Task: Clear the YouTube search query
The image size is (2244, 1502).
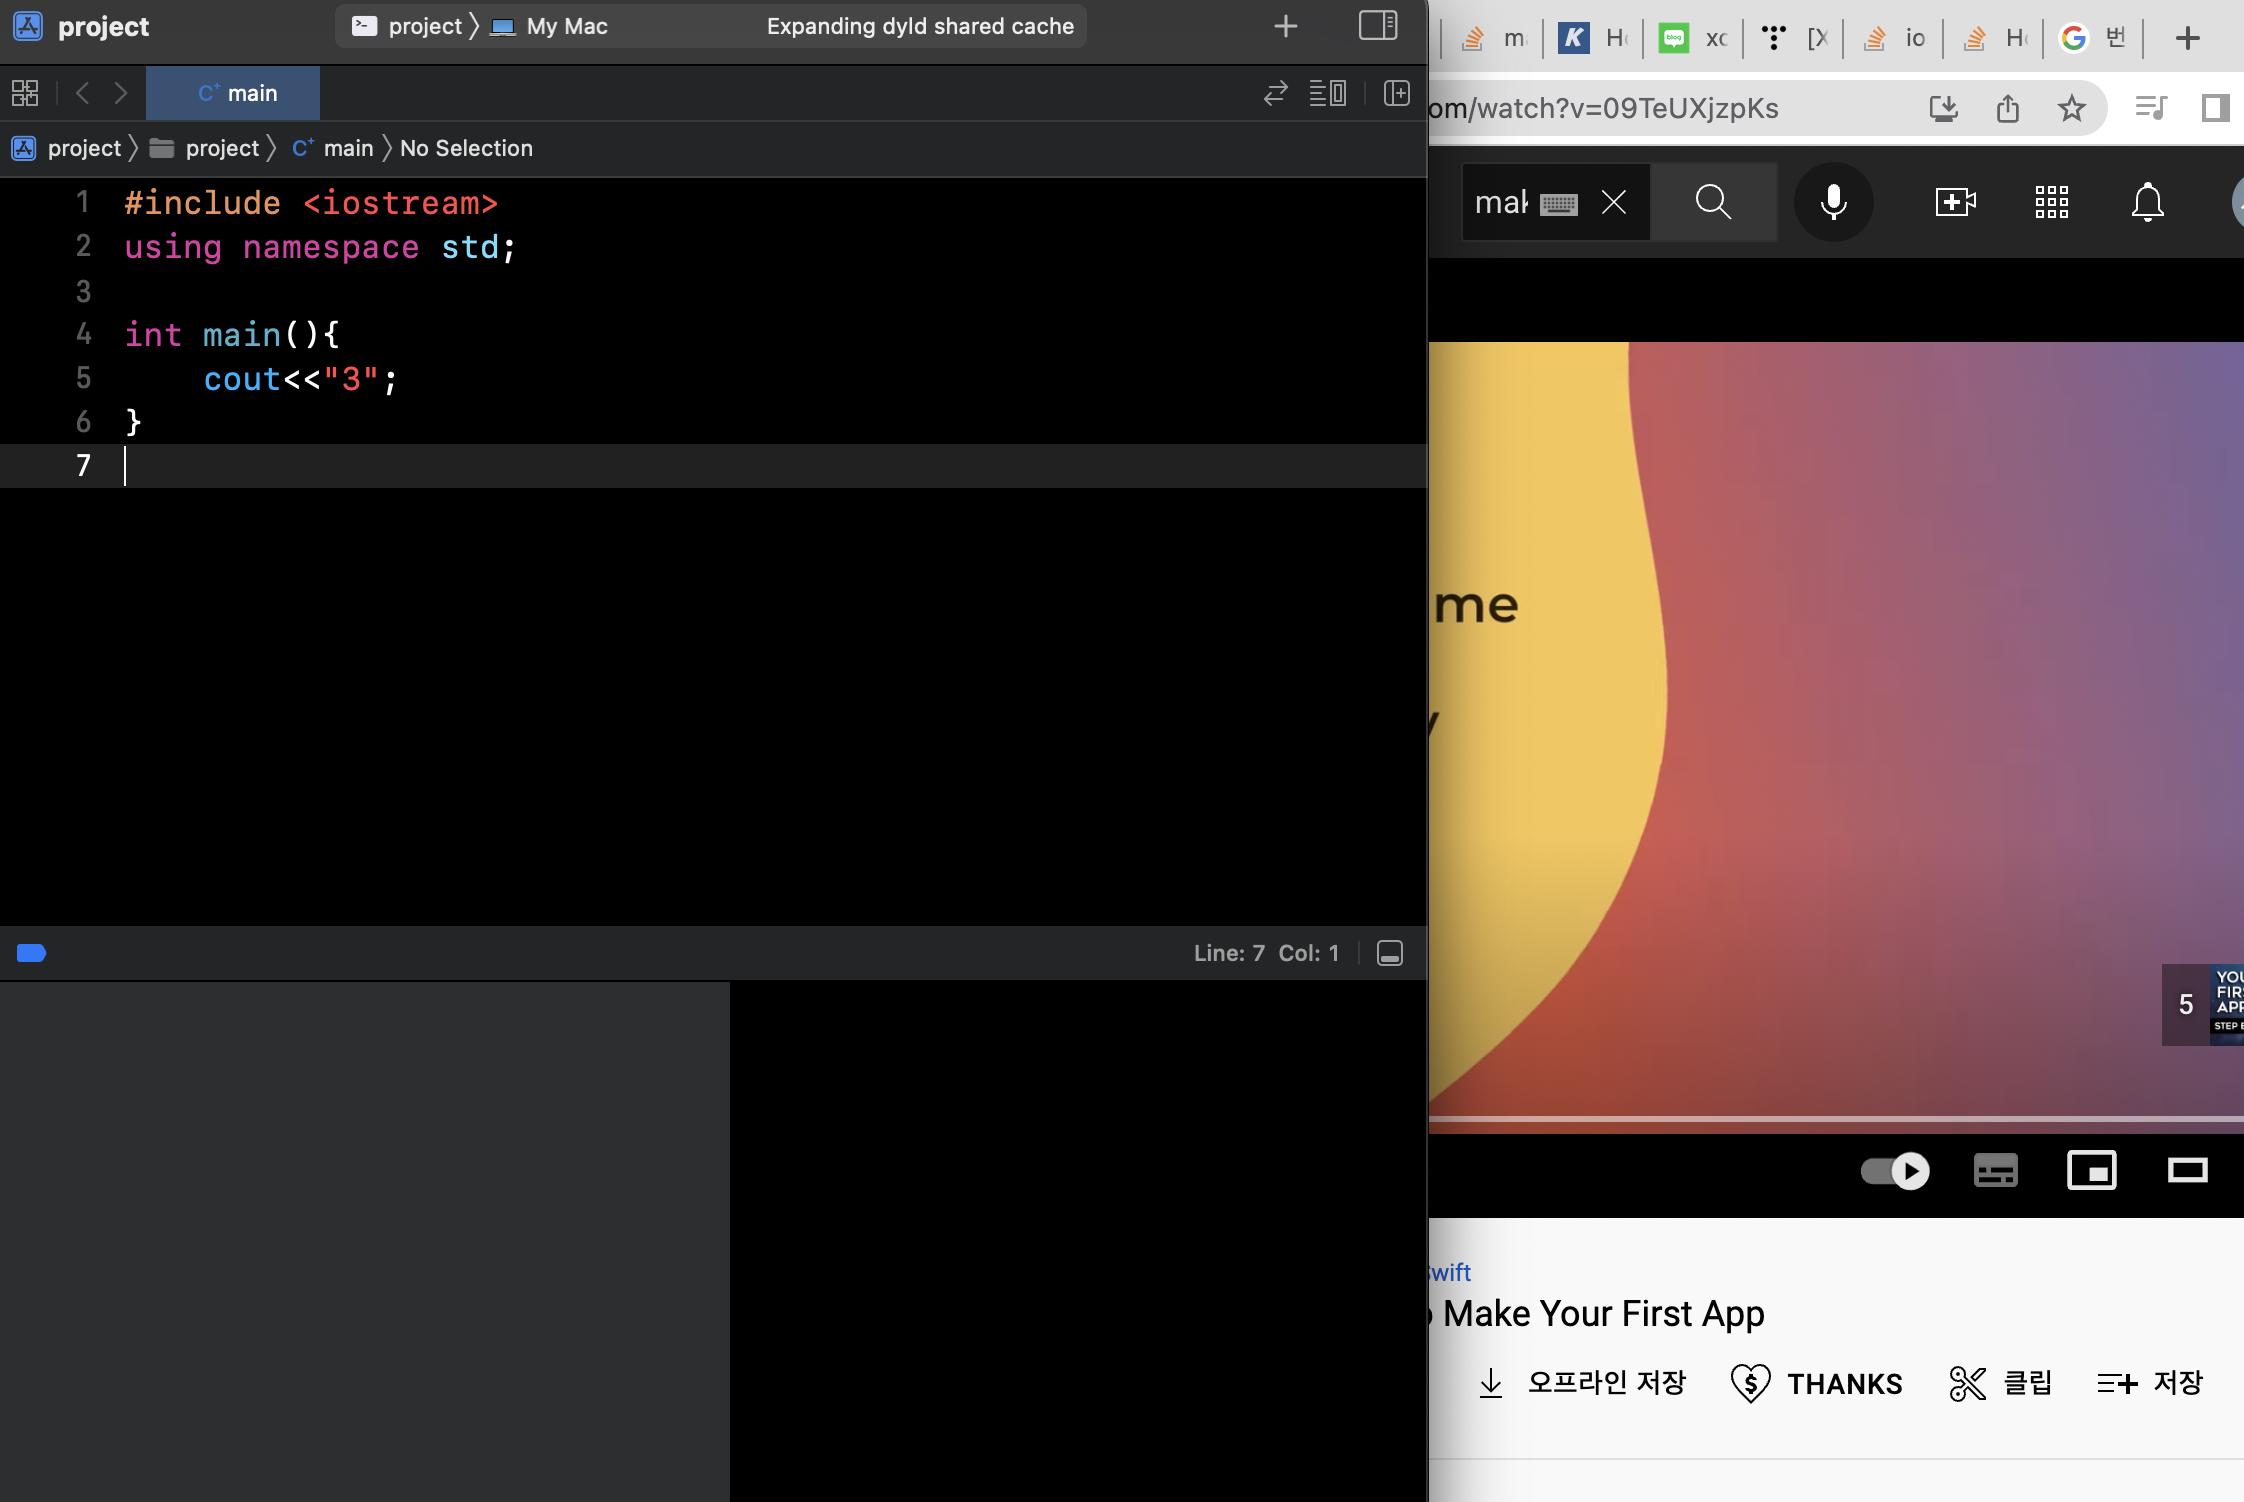Action: click(x=1613, y=203)
